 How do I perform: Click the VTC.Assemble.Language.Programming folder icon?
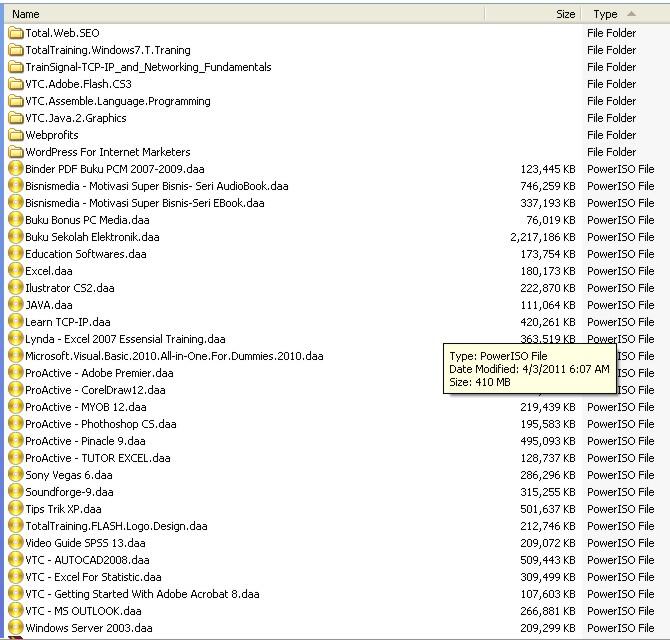point(16,101)
